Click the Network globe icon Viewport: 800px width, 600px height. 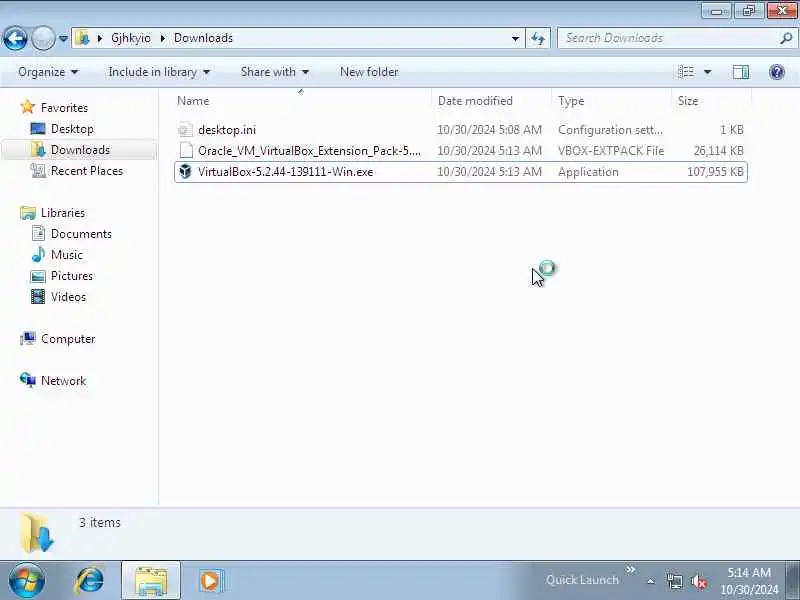[28, 380]
